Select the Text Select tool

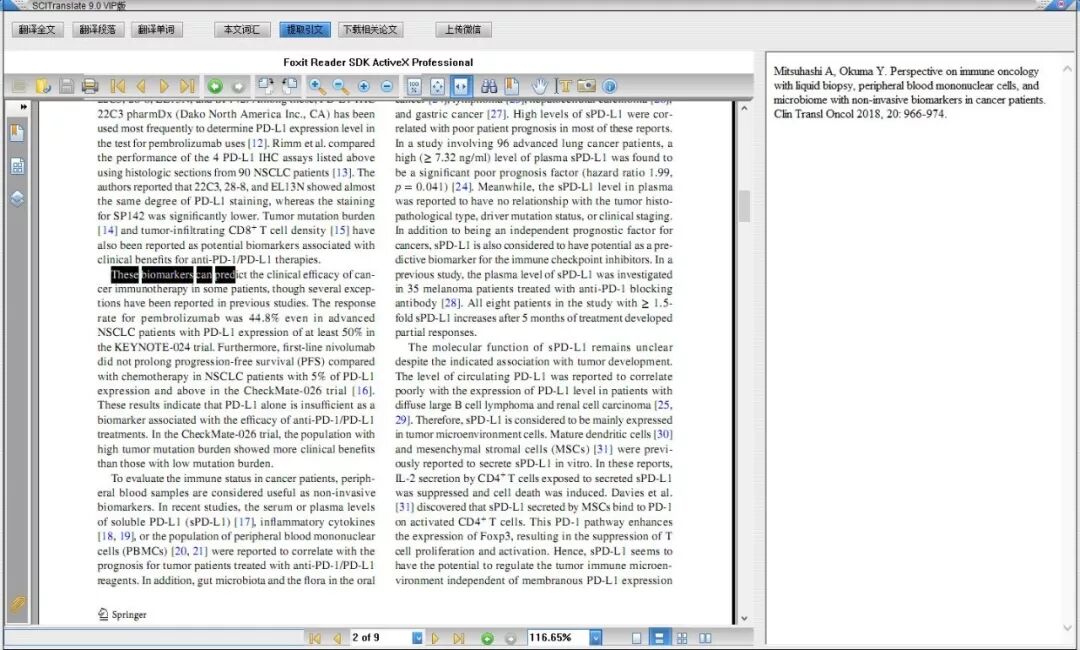(564, 86)
